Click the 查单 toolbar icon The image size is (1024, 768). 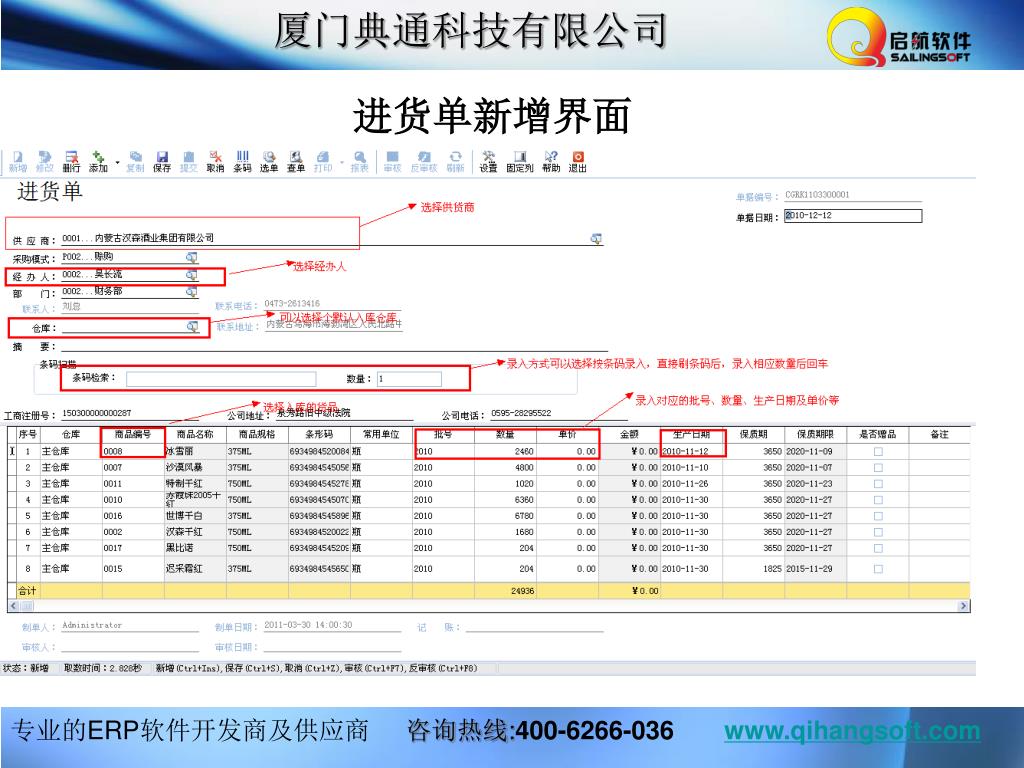point(296,161)
